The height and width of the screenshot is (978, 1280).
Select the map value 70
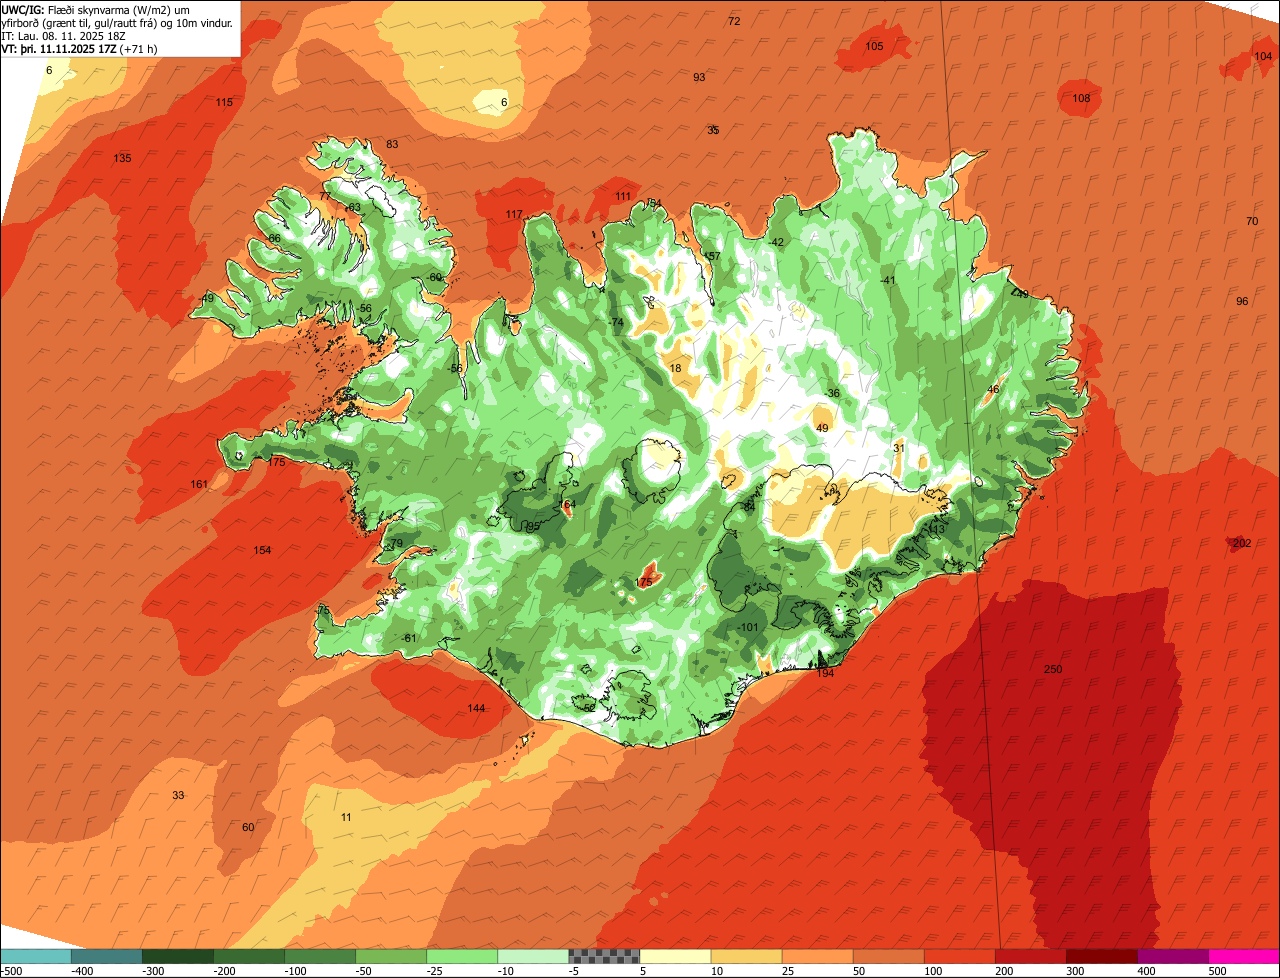point(1252,220)
